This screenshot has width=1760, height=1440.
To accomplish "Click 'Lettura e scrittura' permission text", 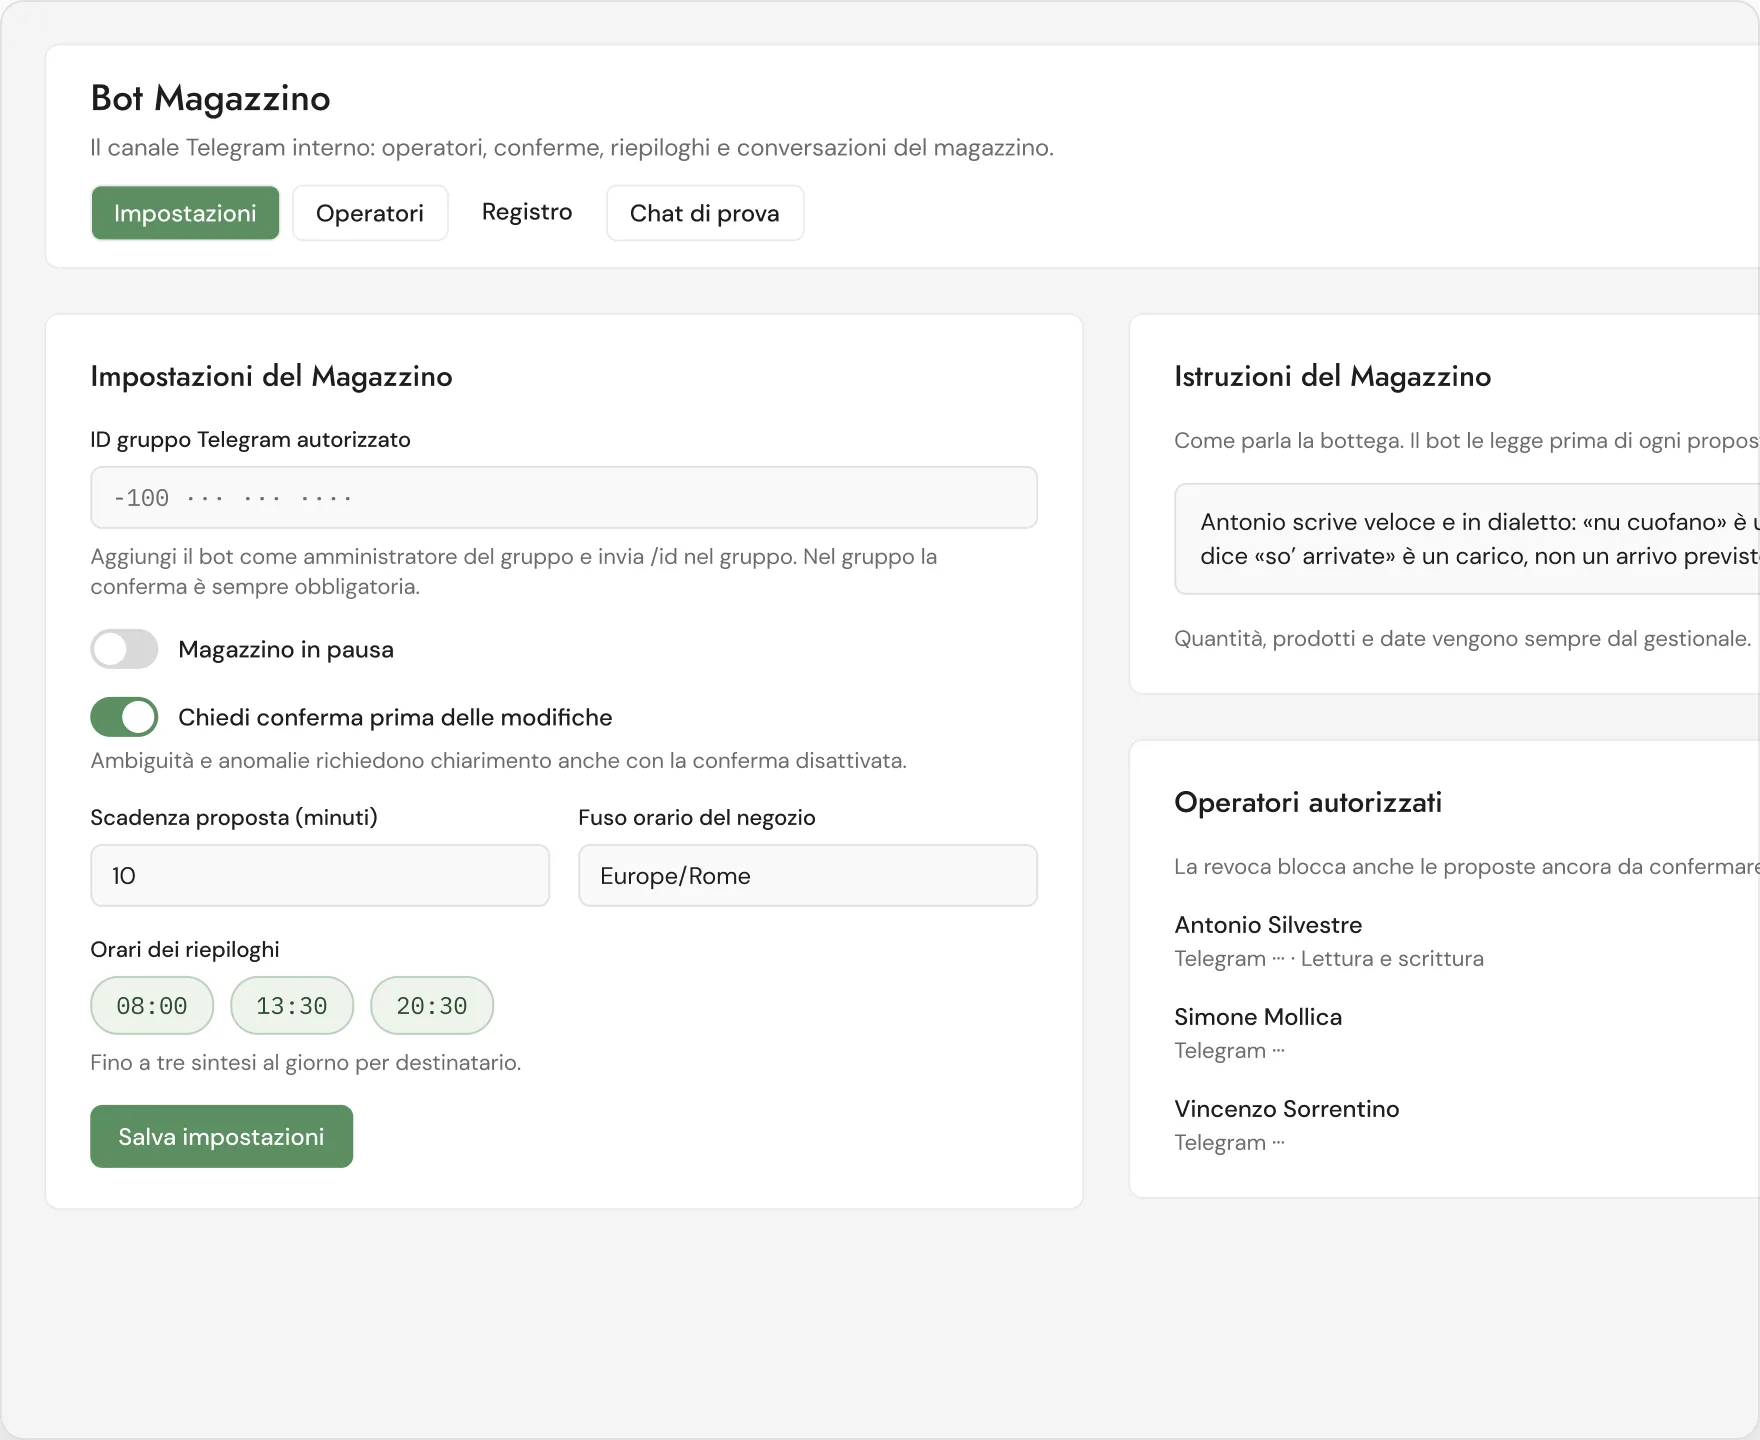I will pyautogui.click(x=1392, y=958).
